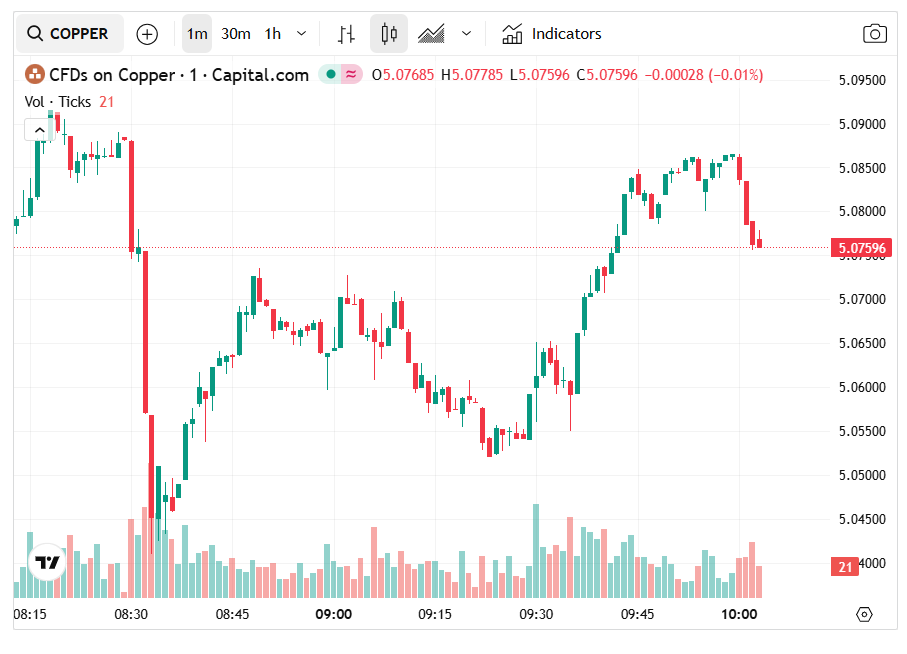Select the candlestick chart style icon

pos(389,34)
